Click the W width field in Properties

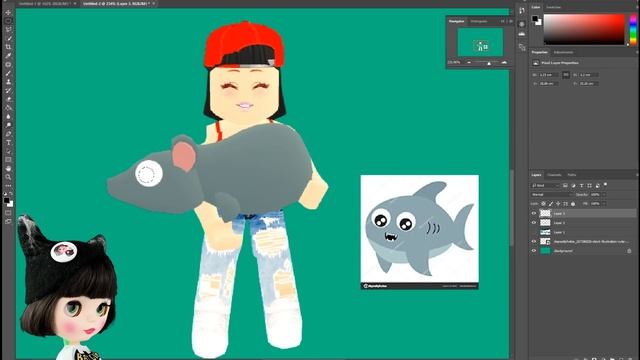pos(548,75)
